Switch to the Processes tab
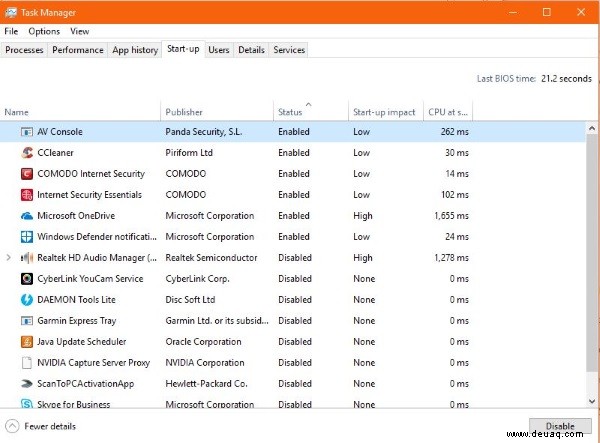This screenshot has width=600, height=443. (24, 50)
